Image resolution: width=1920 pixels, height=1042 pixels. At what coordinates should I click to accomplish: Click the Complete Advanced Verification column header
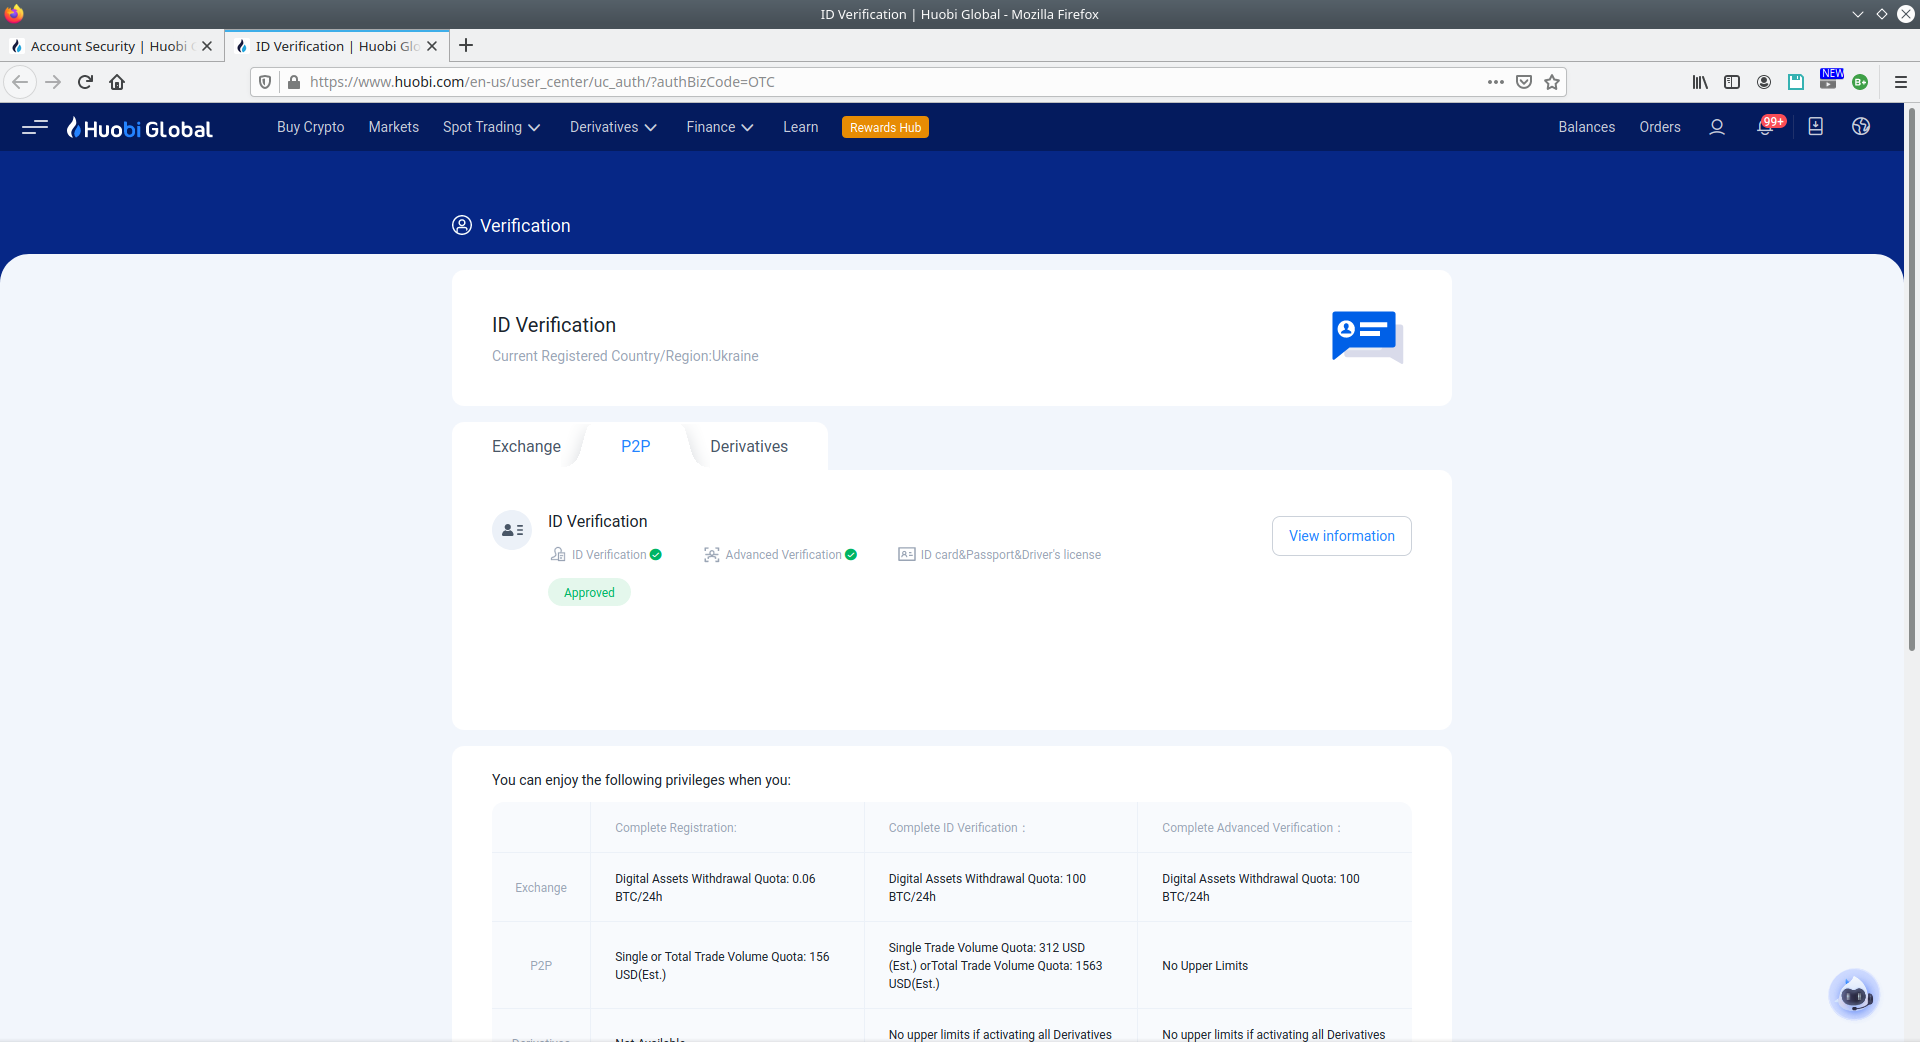[1251, 828]
